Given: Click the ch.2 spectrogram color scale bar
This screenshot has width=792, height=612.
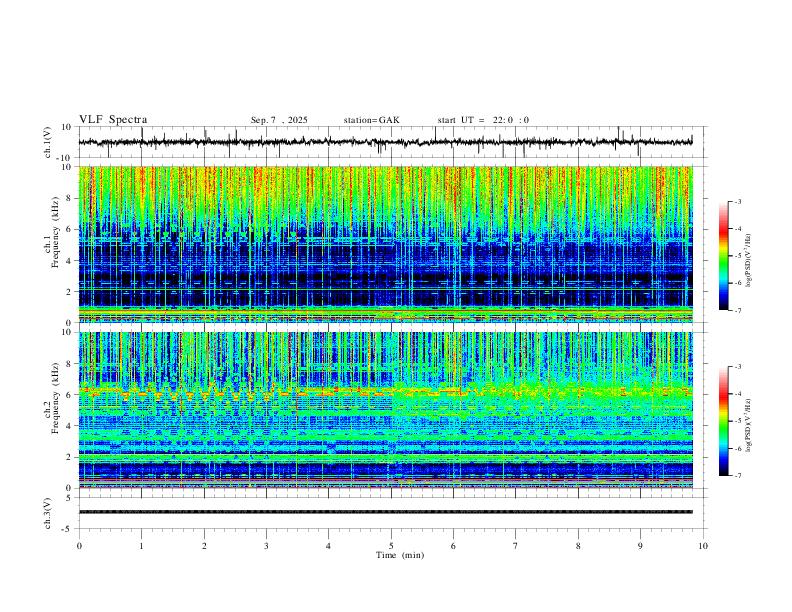Looking at the screenshot, I should coord(724,421).
